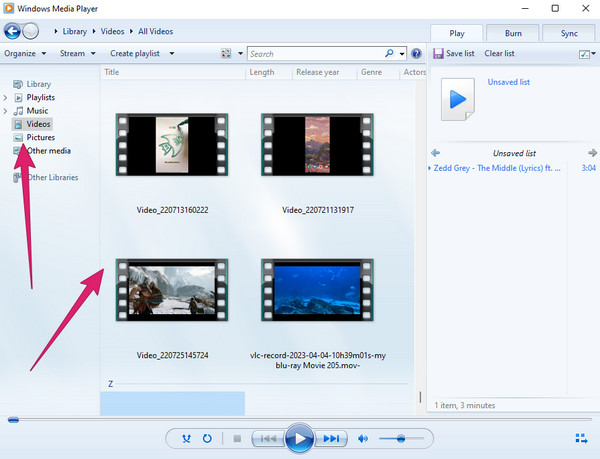Stop playback
600x459 pixels.
[237, 438]
